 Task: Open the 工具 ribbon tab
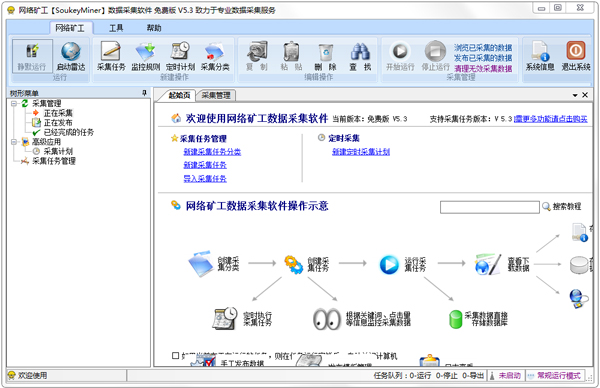click(x=116, y=28)
